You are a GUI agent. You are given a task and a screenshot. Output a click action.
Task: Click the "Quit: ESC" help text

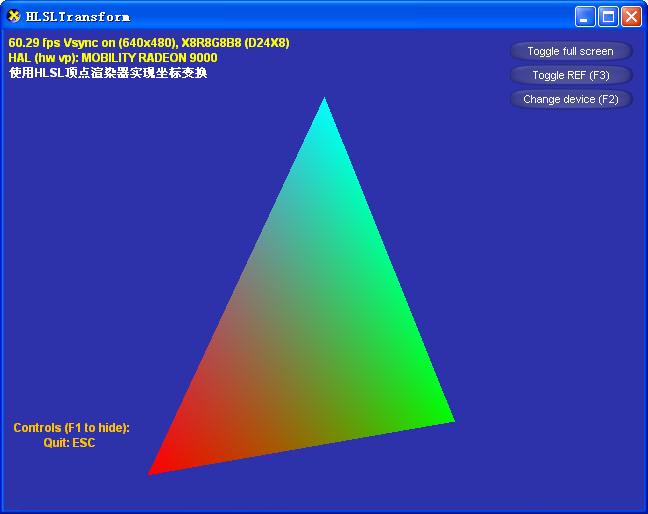click(x=69, y=443)
